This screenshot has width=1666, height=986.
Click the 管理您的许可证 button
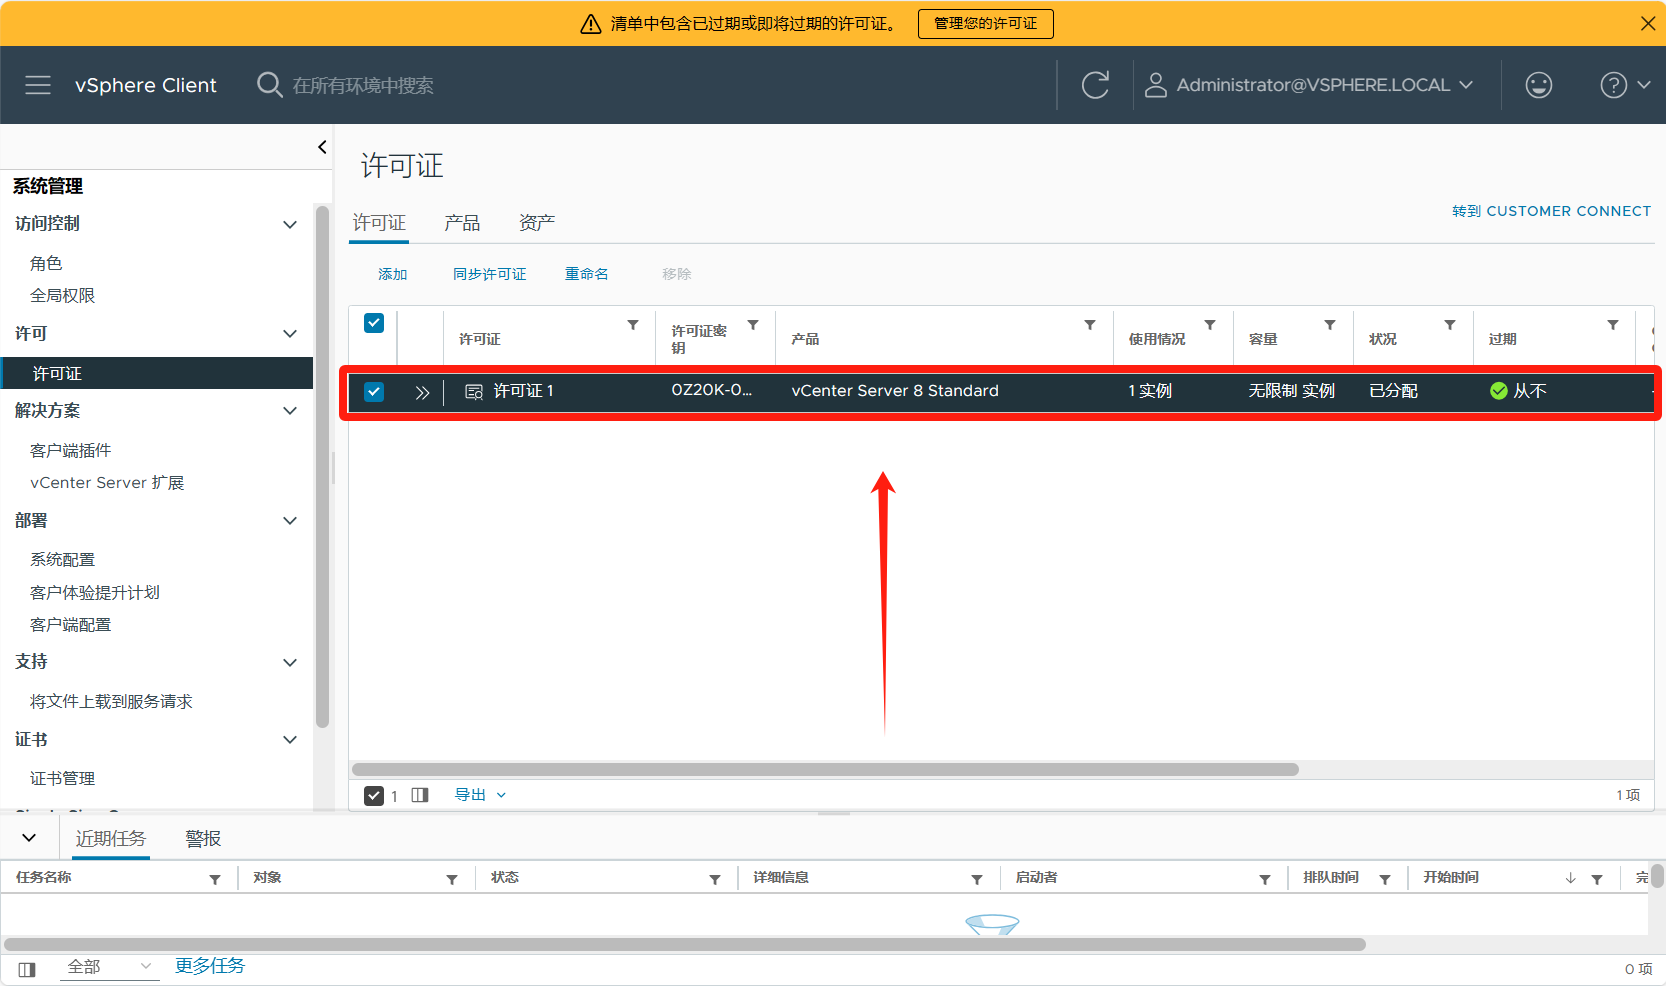tap(985, 23)
